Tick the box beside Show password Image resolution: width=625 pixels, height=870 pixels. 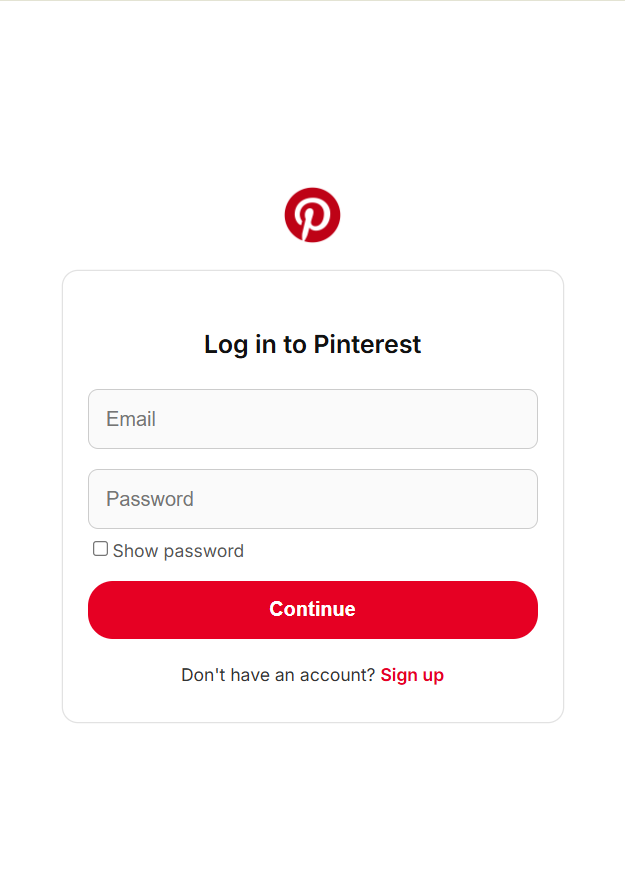tap(100, 549)
